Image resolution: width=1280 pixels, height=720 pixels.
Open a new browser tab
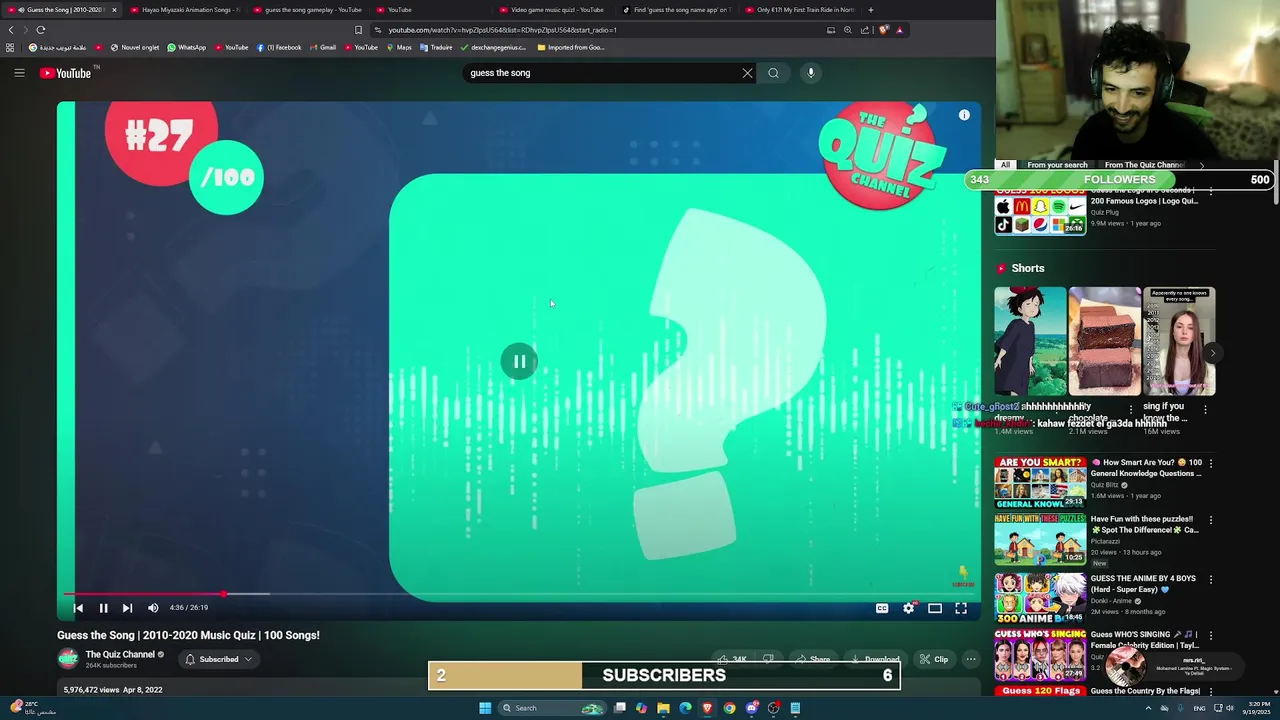(x=871, y=10)
